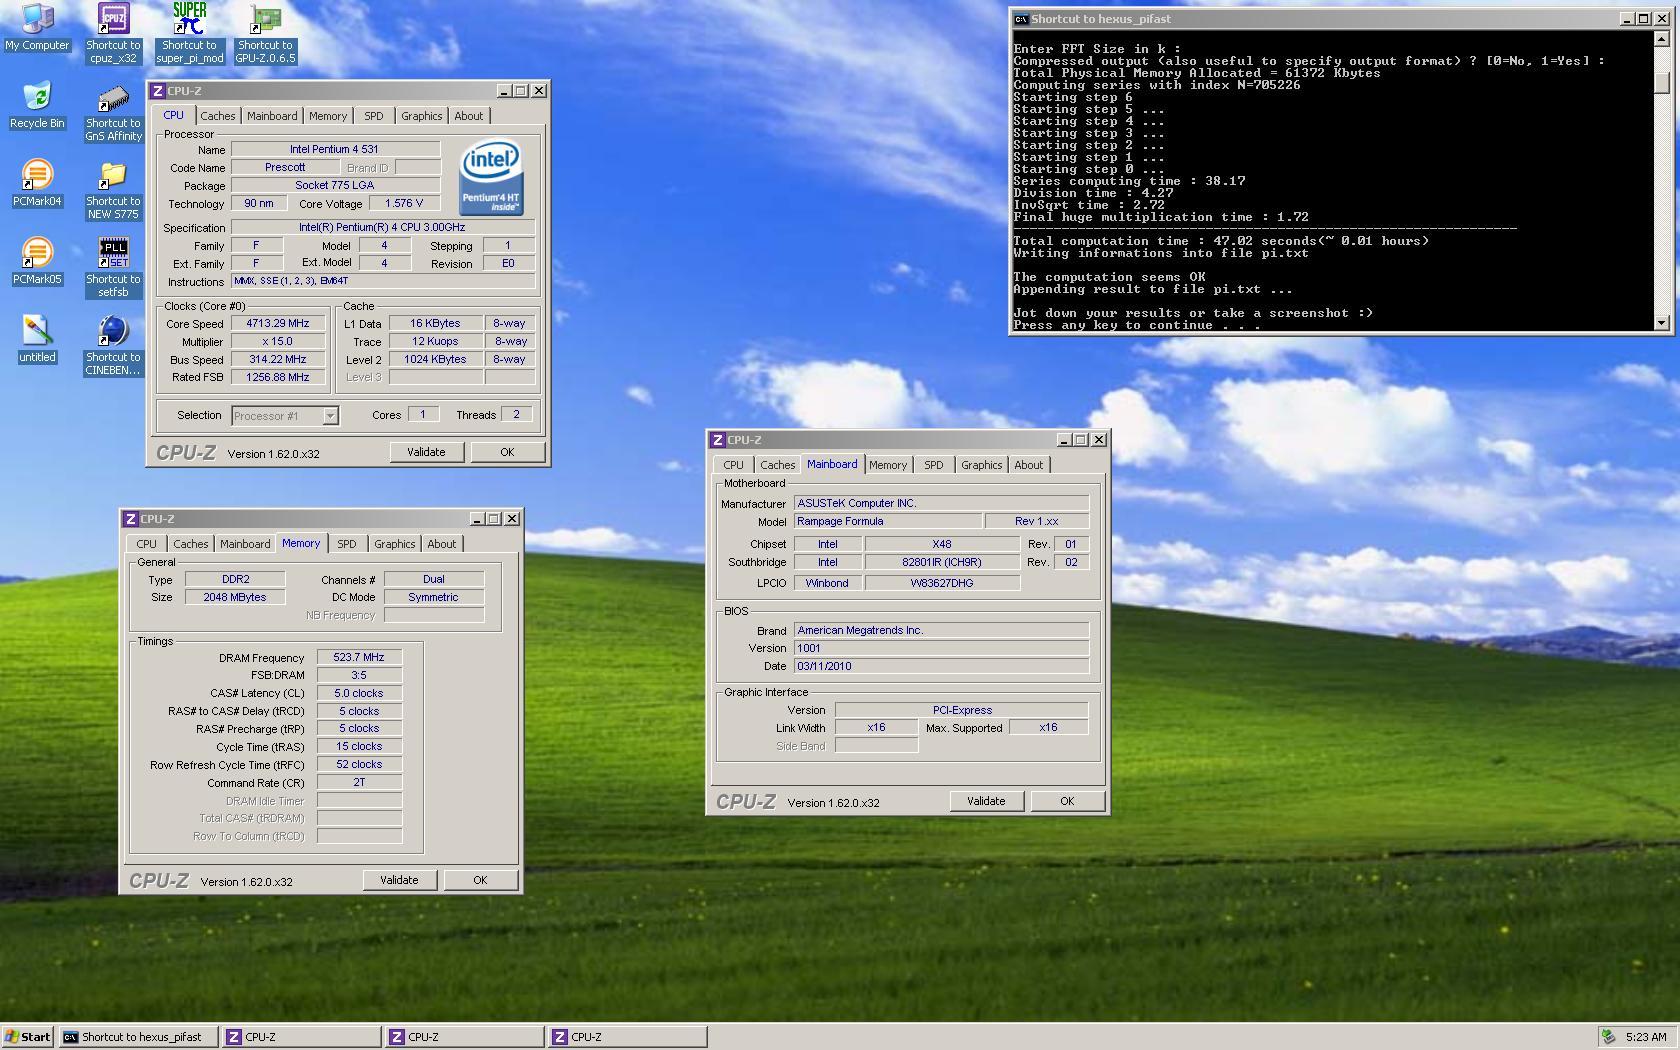The width and height of the screenshot is (1680, 1050).
Task: Switch to CPU tab in the Memory CPU-Z window
Action: coord(146,544)
